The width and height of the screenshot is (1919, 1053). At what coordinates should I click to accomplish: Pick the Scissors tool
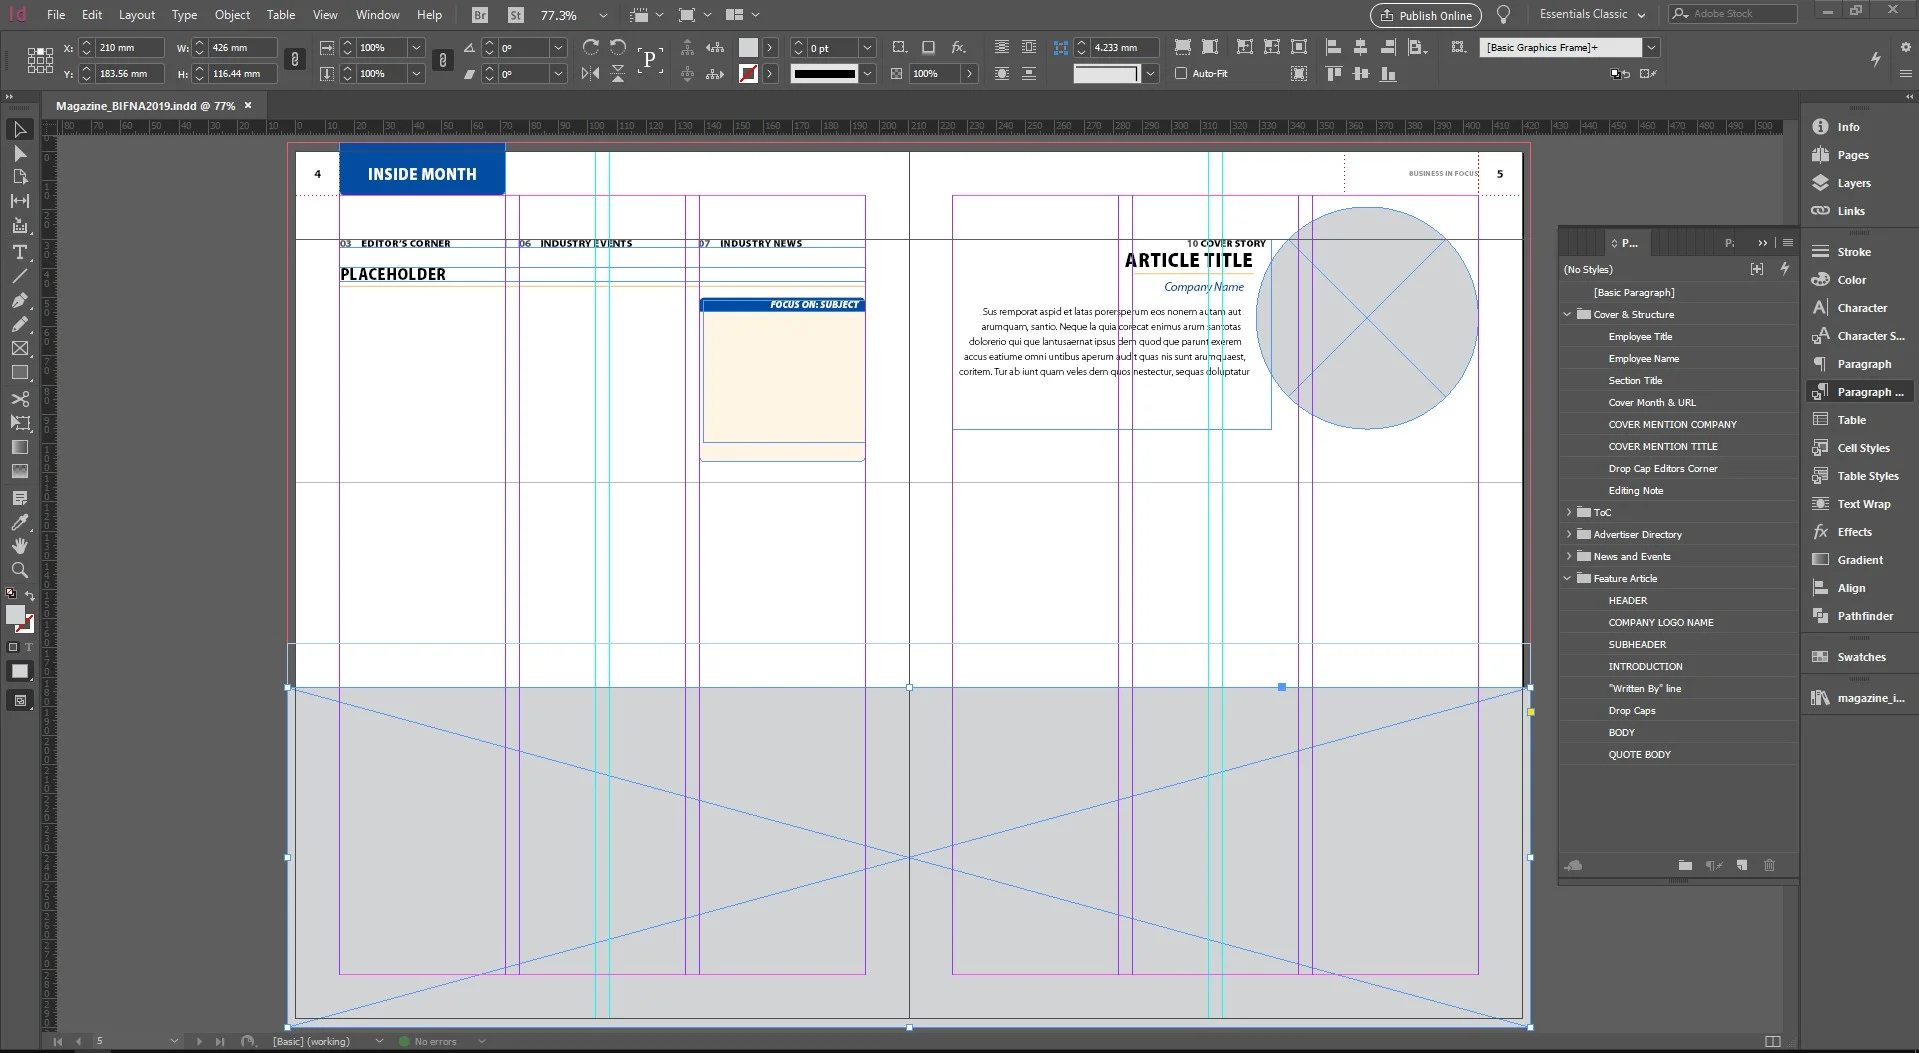tap(19, 398)
